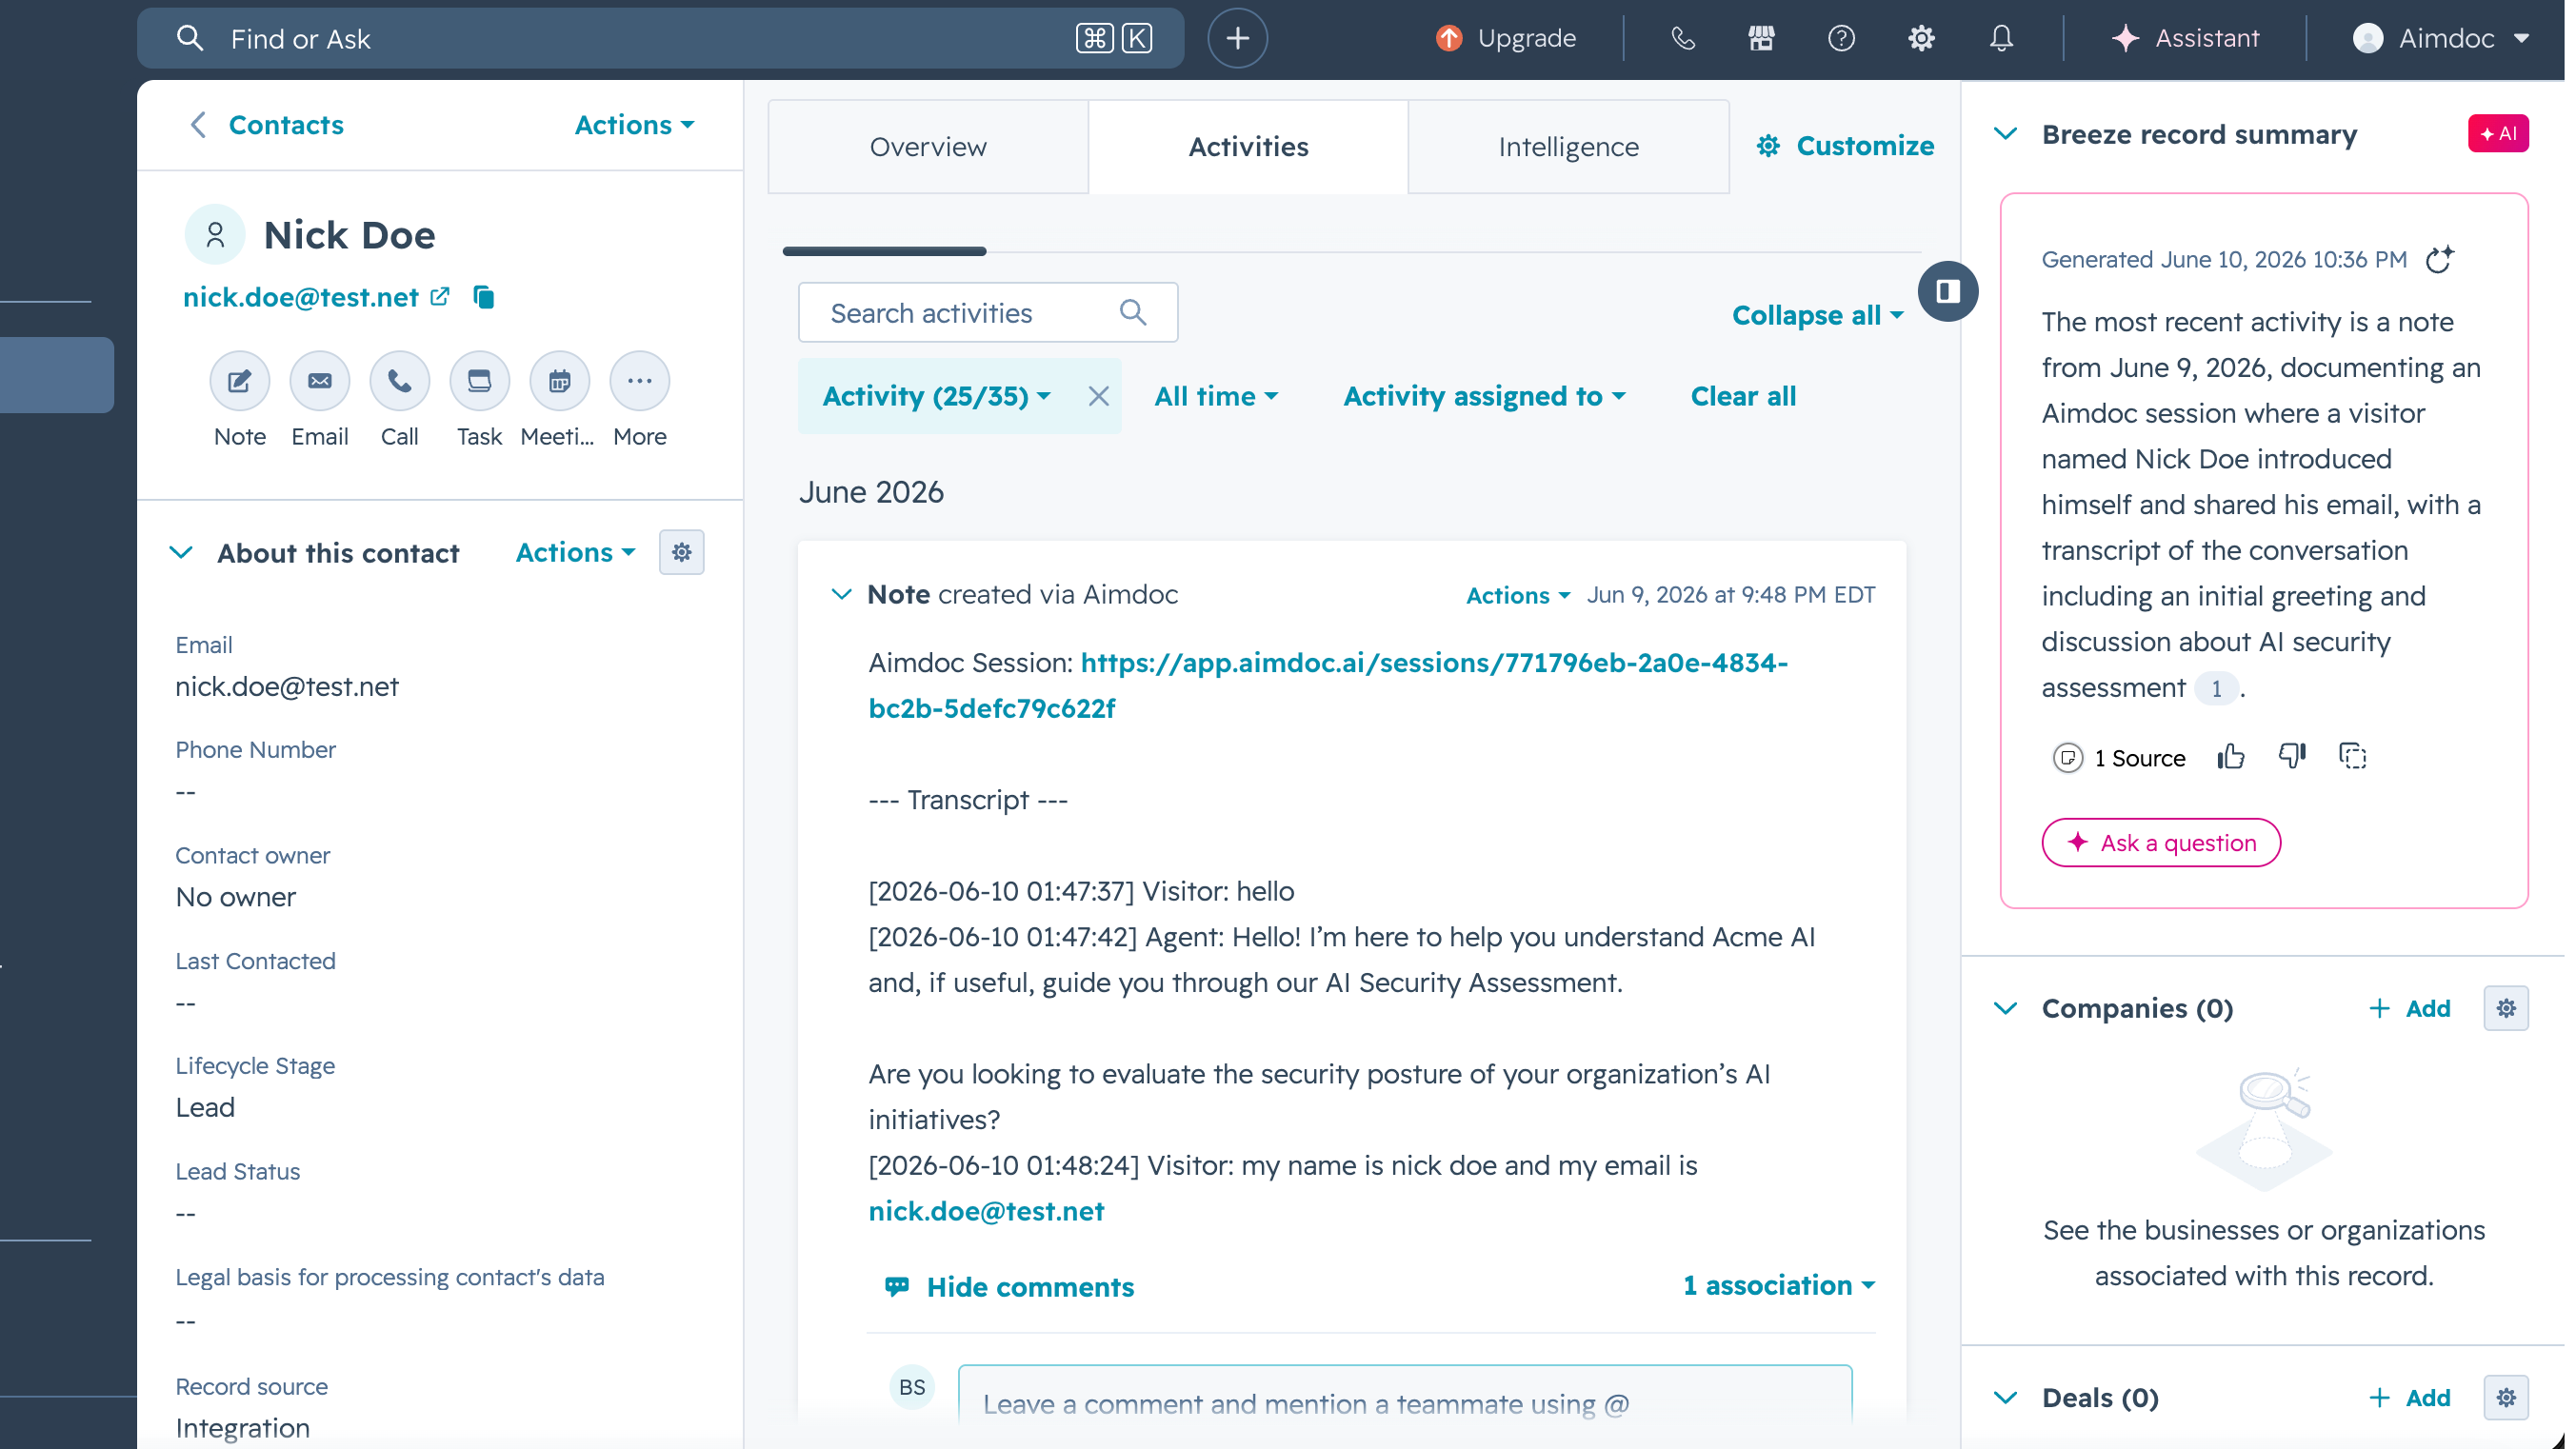This screenshot has height=1449, width=2576.
Task: Open the quick create plus button
Action: (x=1237, y=38)
